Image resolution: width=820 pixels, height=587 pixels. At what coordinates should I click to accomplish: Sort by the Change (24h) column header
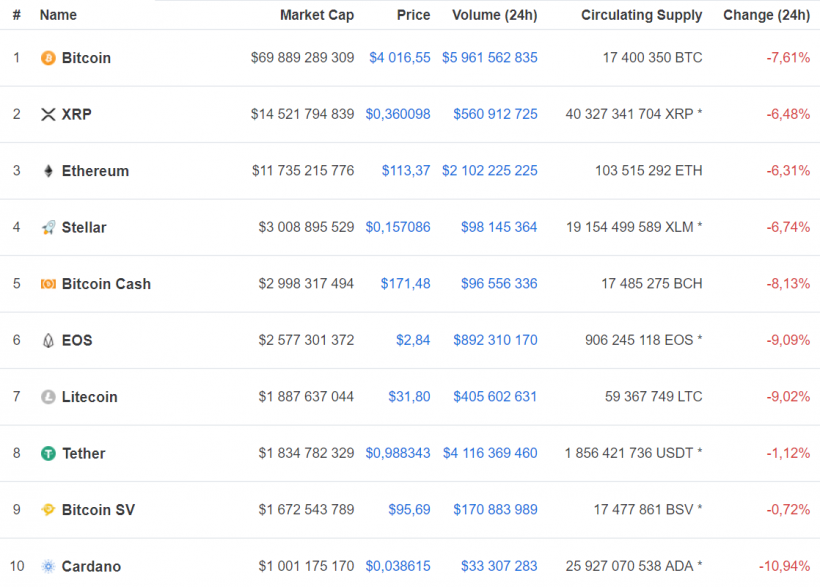pos(767,15)
